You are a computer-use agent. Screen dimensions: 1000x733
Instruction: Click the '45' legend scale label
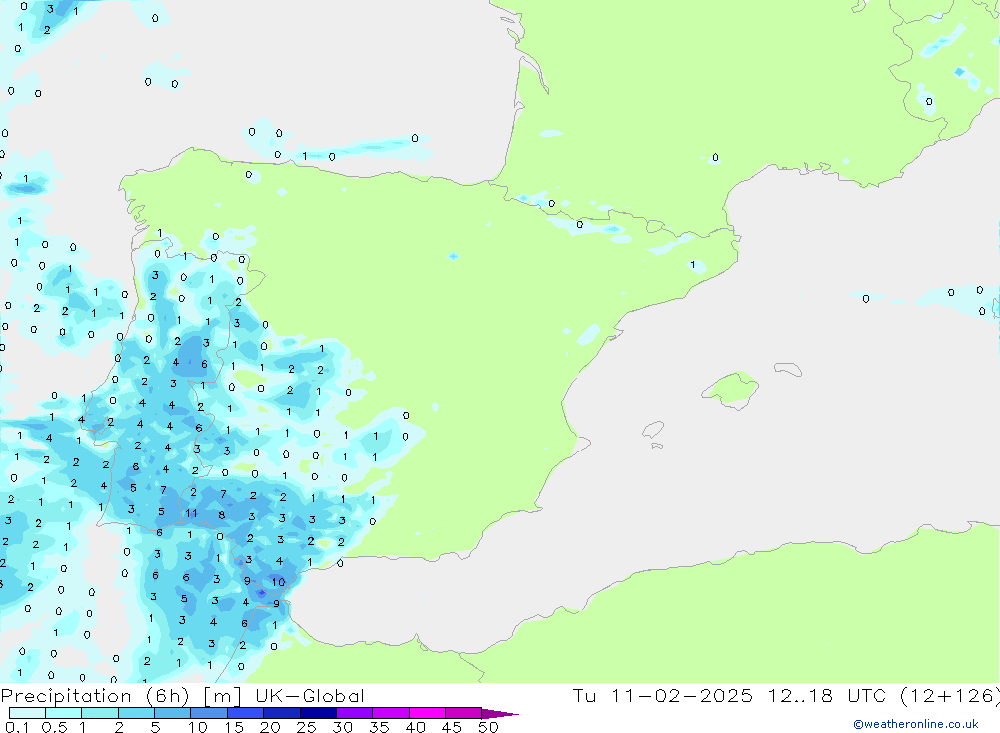click(x=452, y=727)
